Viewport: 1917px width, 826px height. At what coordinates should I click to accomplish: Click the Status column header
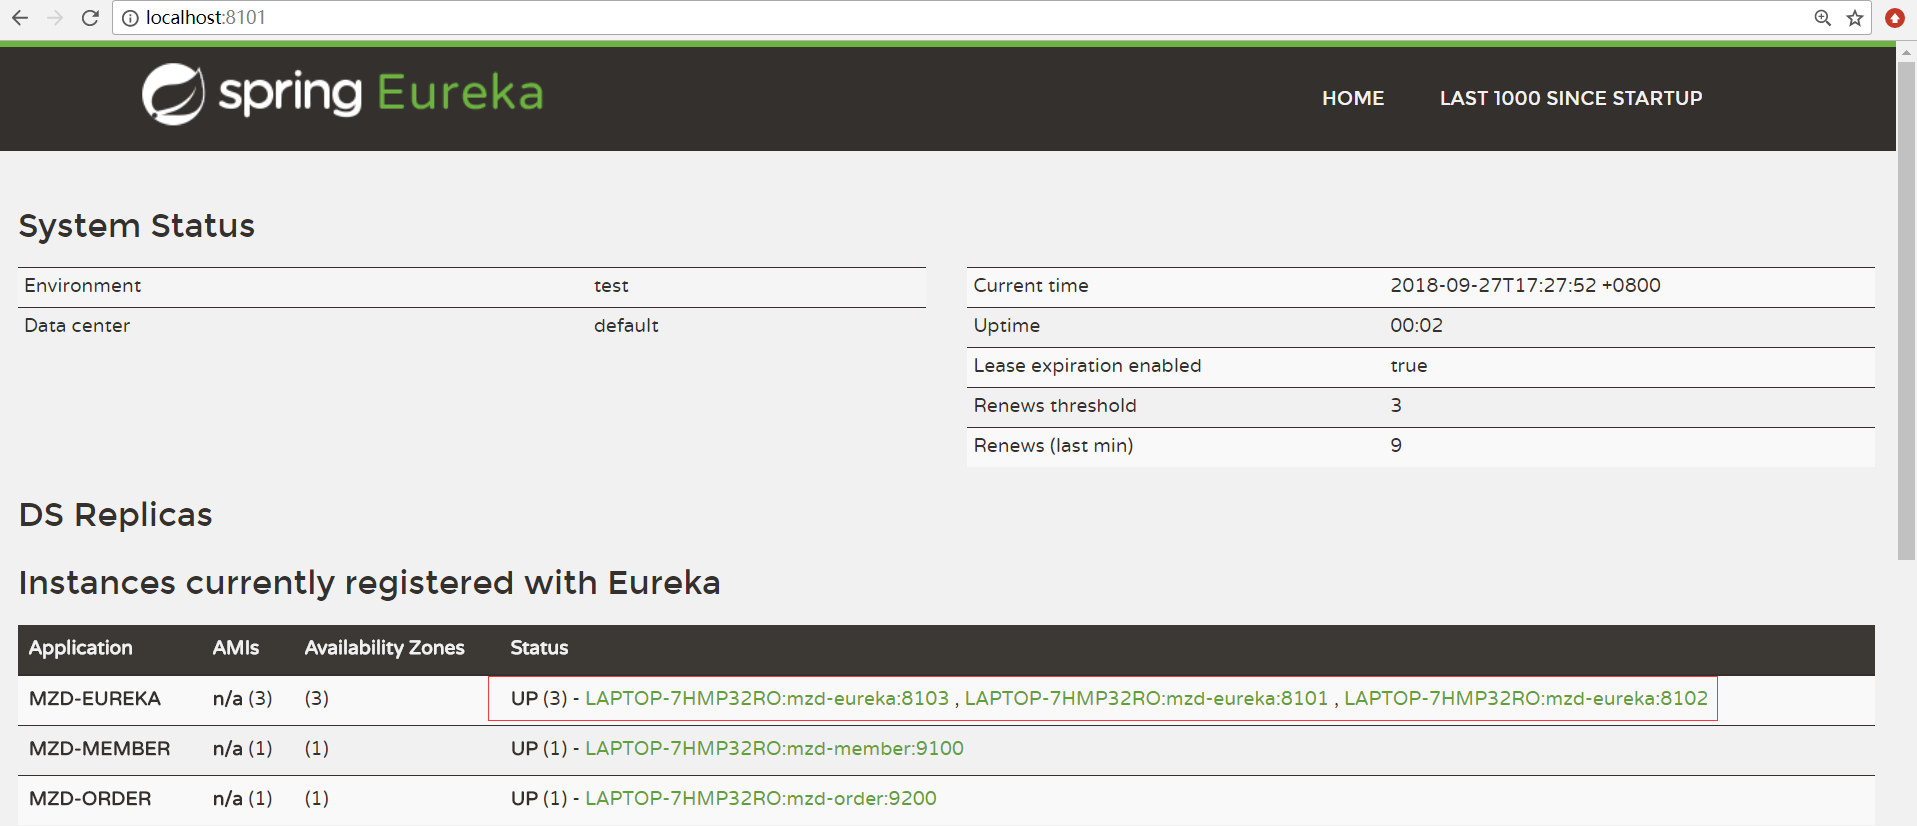tap(539, 648)
